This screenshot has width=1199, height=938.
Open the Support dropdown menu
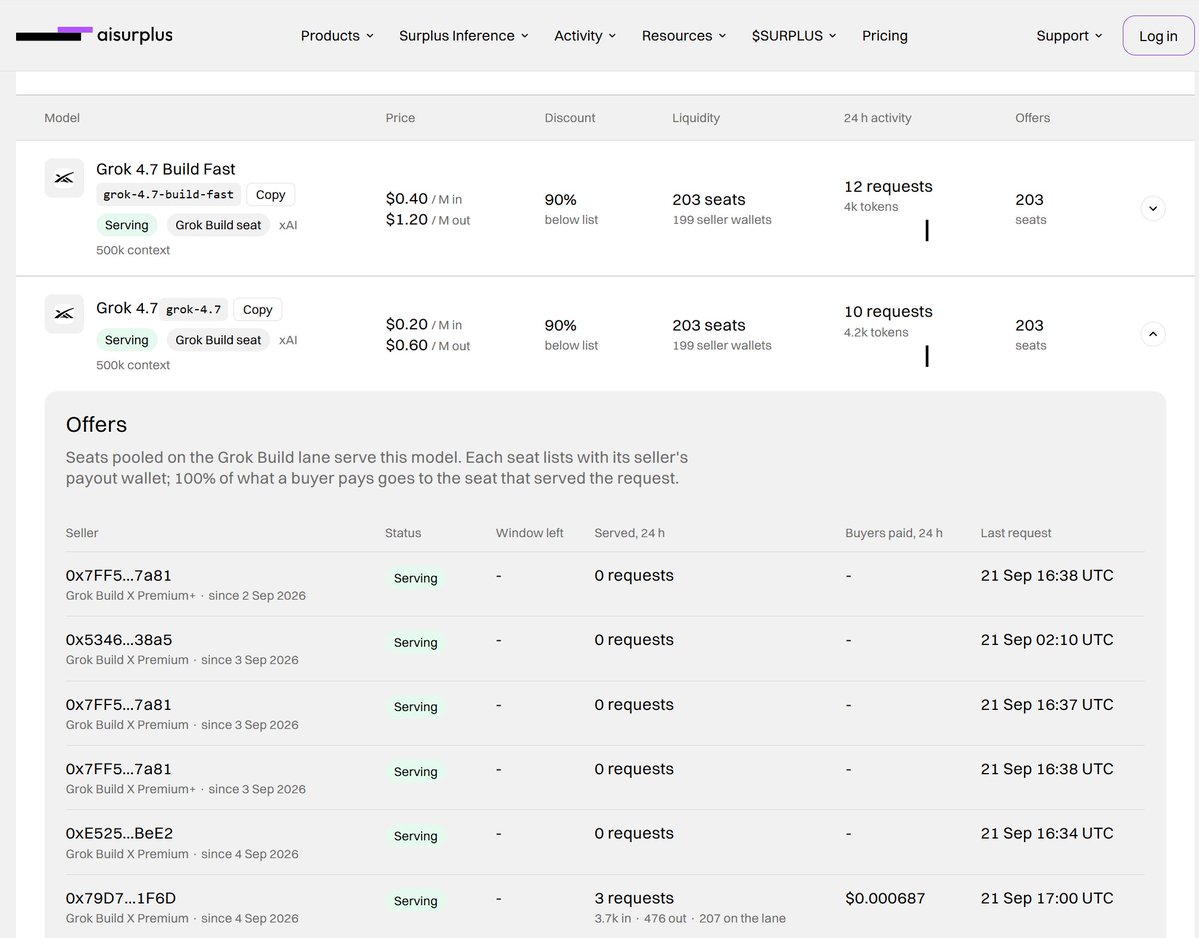[x=1069, y=36]
